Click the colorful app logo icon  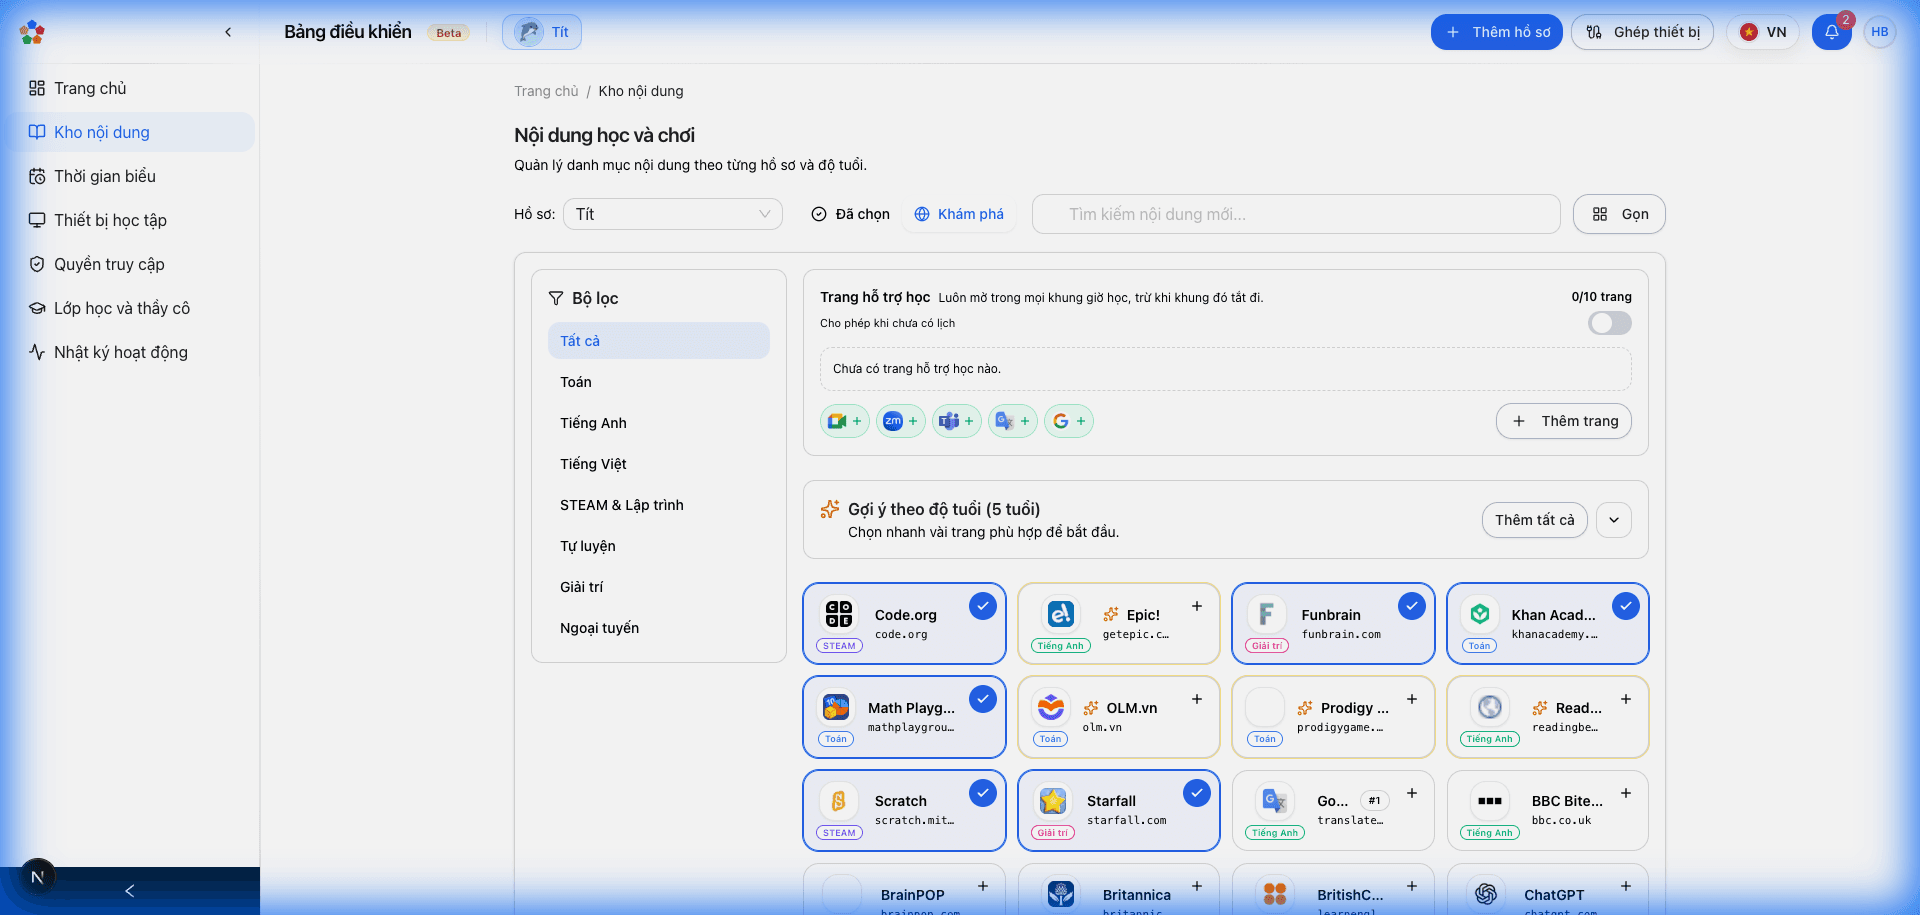pyautogui.click(x=32, y=32)
